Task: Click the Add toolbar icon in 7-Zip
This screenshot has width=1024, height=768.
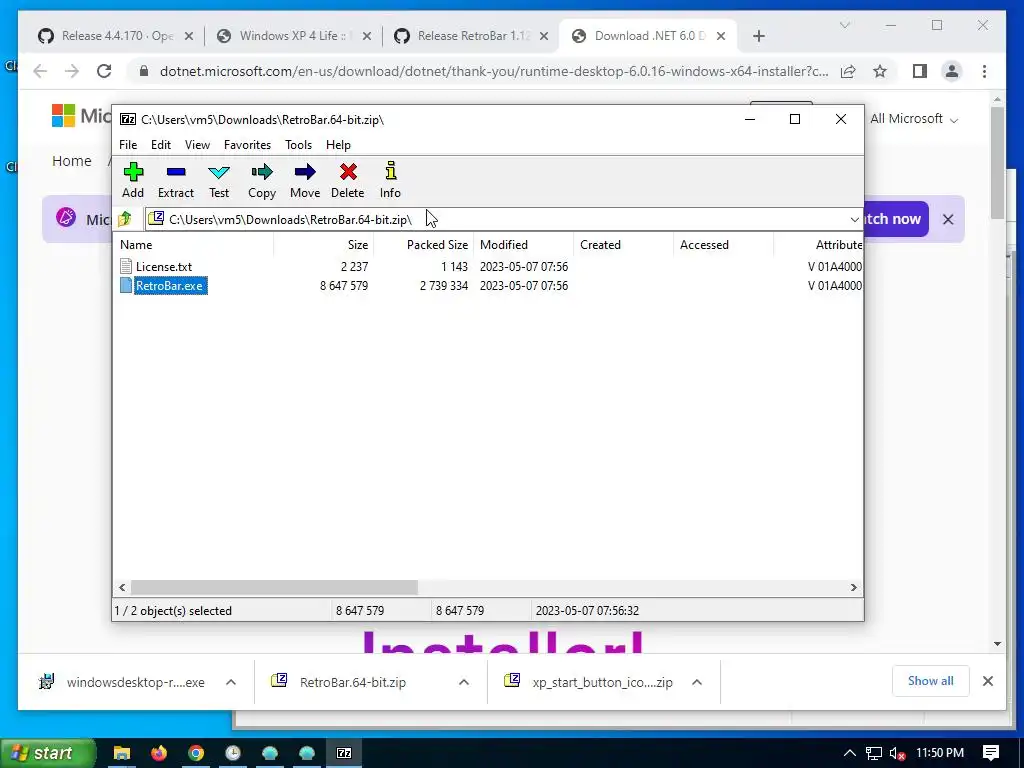Action: tap(133, 180)
